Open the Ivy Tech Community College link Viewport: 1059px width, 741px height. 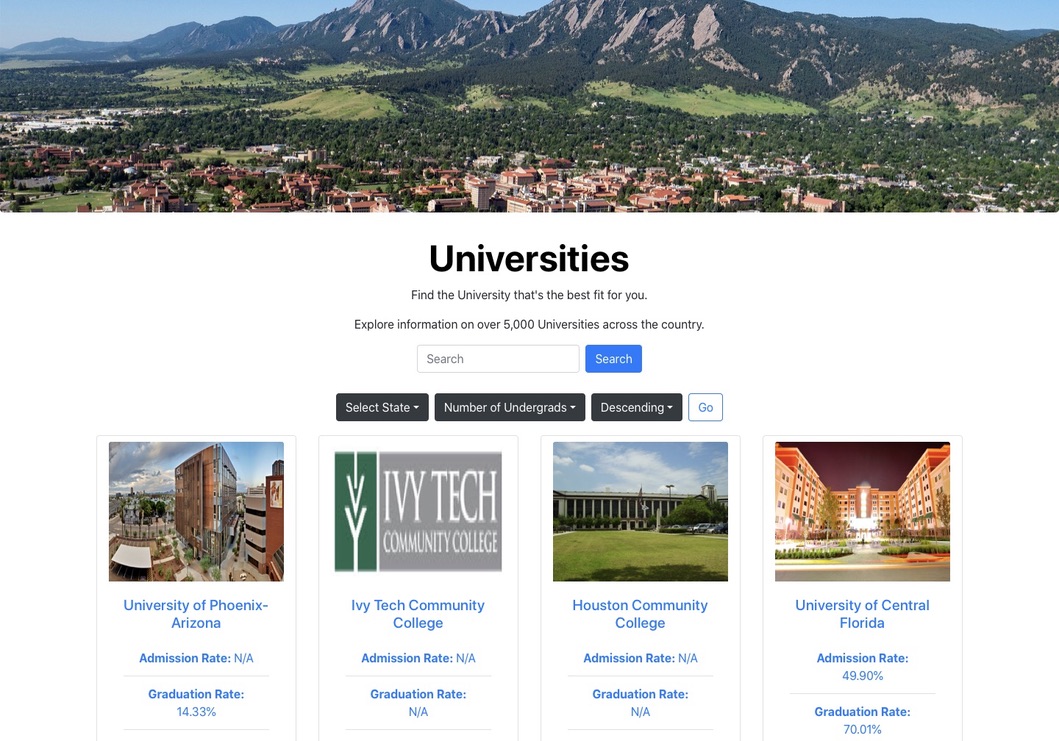point(418,614)
